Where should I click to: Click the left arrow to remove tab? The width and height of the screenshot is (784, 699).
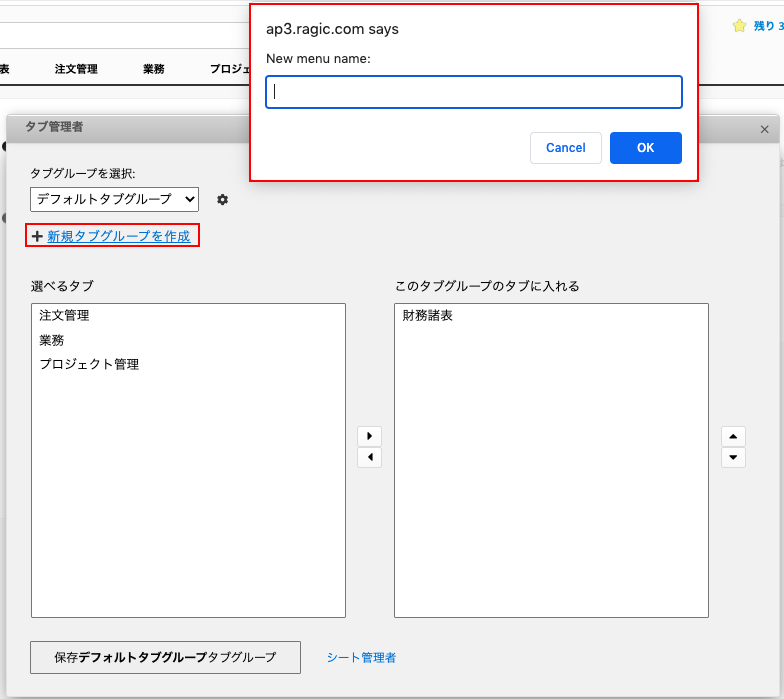pos(369,457)
